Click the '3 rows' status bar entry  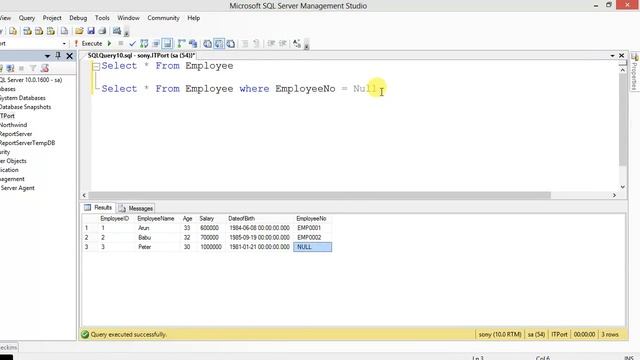click(610, 334)
